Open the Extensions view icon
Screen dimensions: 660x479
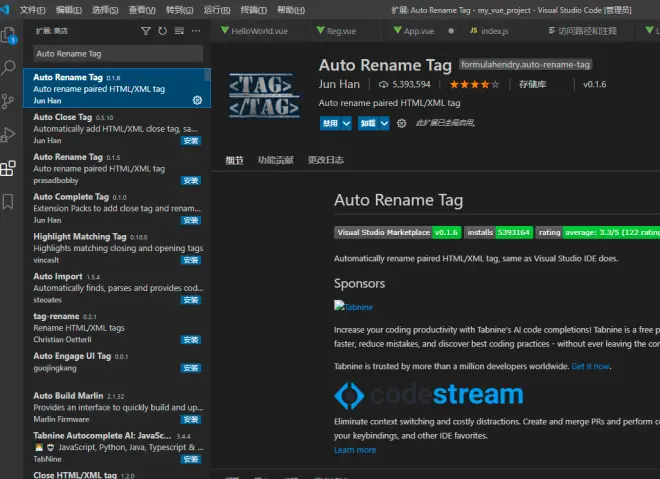point(8,168)
